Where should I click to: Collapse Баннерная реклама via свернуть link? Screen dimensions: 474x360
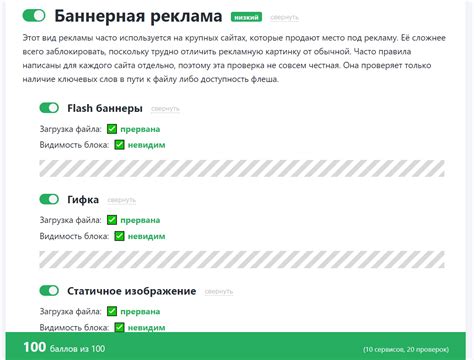[284, 17]
